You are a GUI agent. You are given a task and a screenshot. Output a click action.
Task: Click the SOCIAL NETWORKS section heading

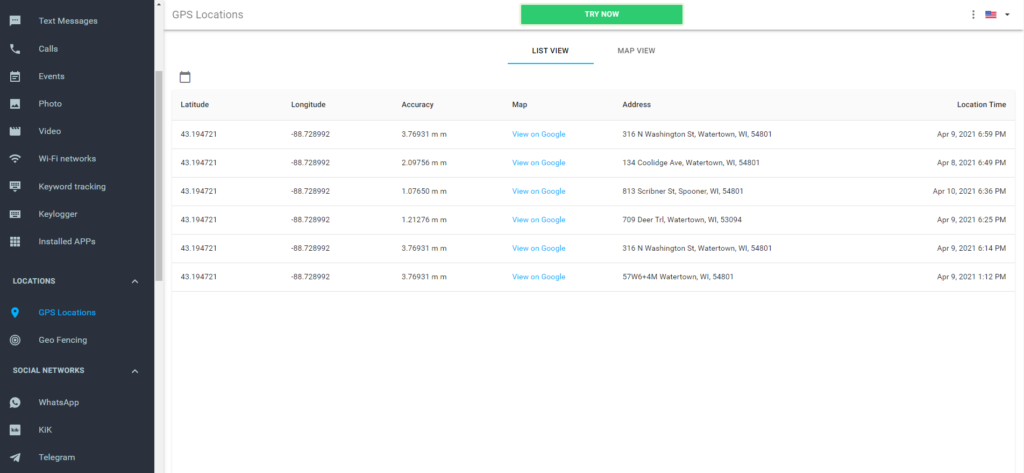coord(48,370)
